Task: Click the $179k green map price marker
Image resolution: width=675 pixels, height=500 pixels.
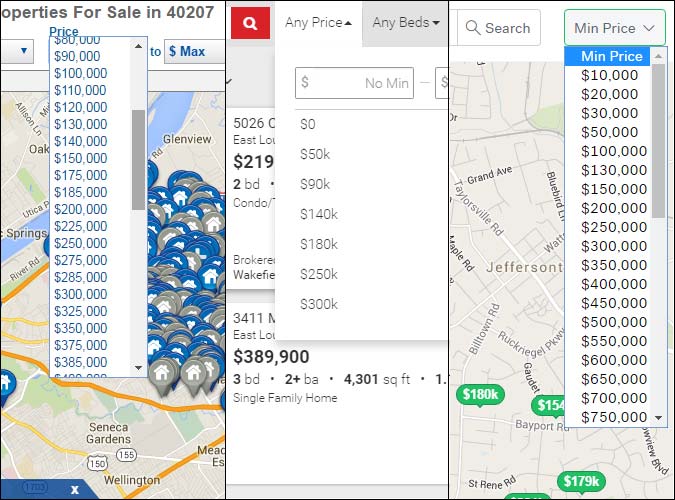Action: (579, 483)
